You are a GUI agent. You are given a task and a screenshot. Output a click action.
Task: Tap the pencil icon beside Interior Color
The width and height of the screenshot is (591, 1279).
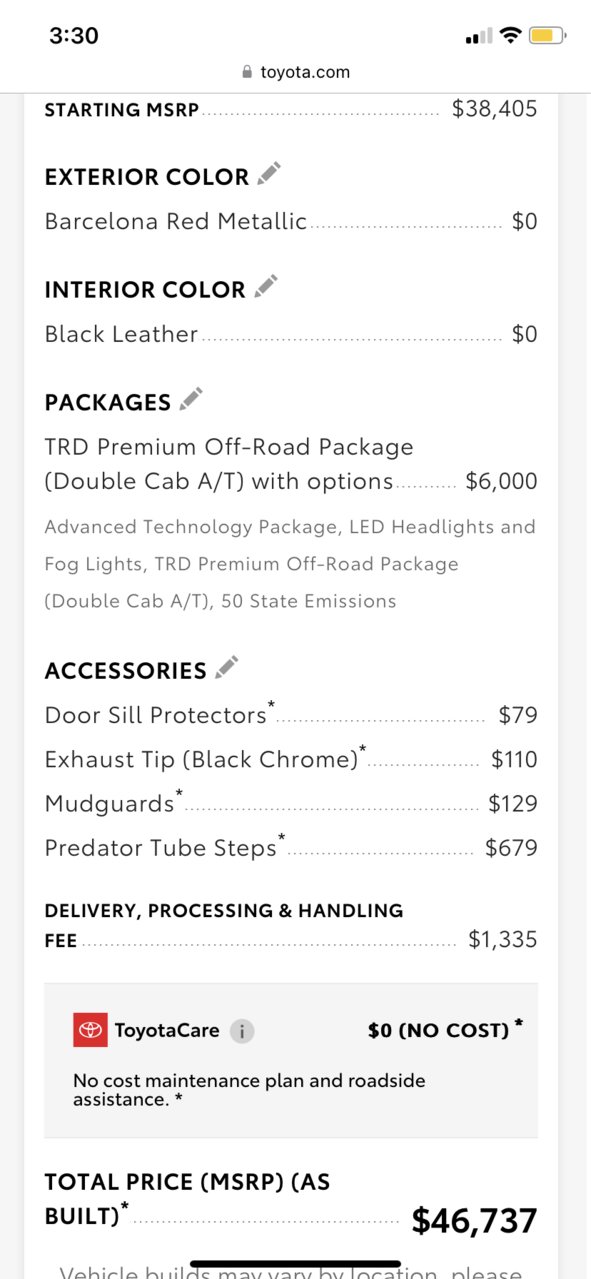pos(265,287)
